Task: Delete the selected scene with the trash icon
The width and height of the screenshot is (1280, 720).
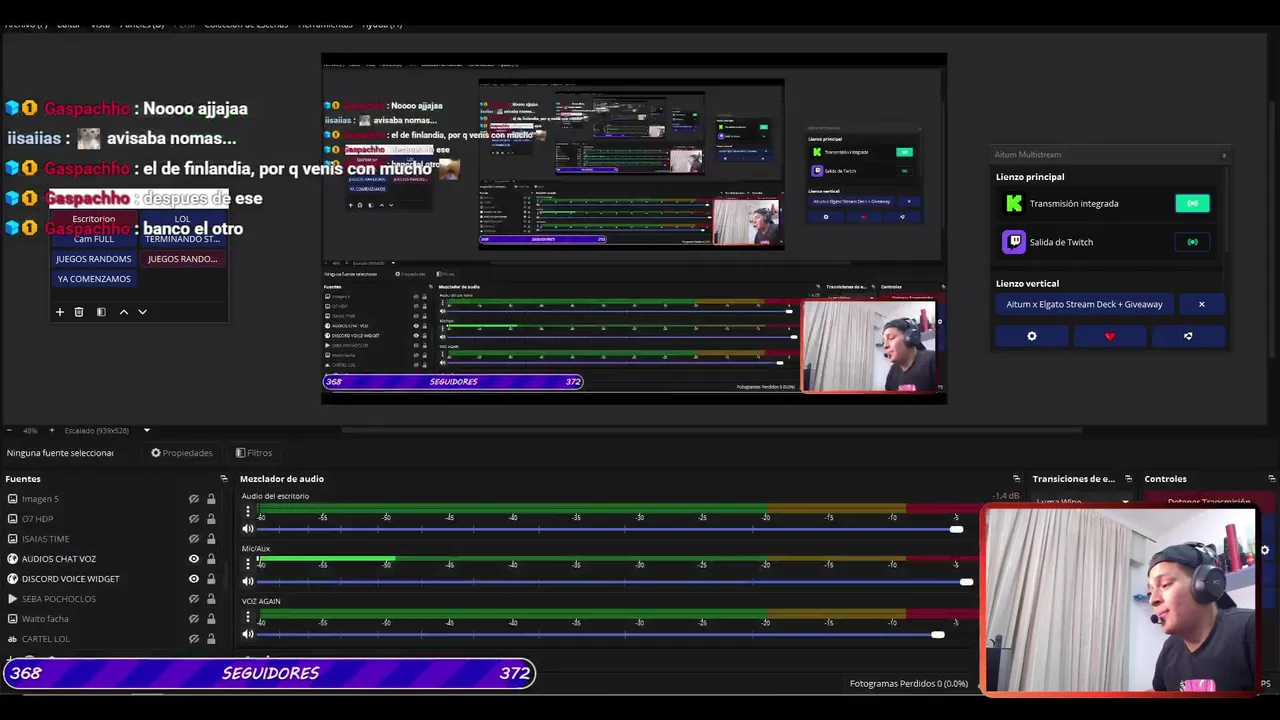Action: (79, 312)
